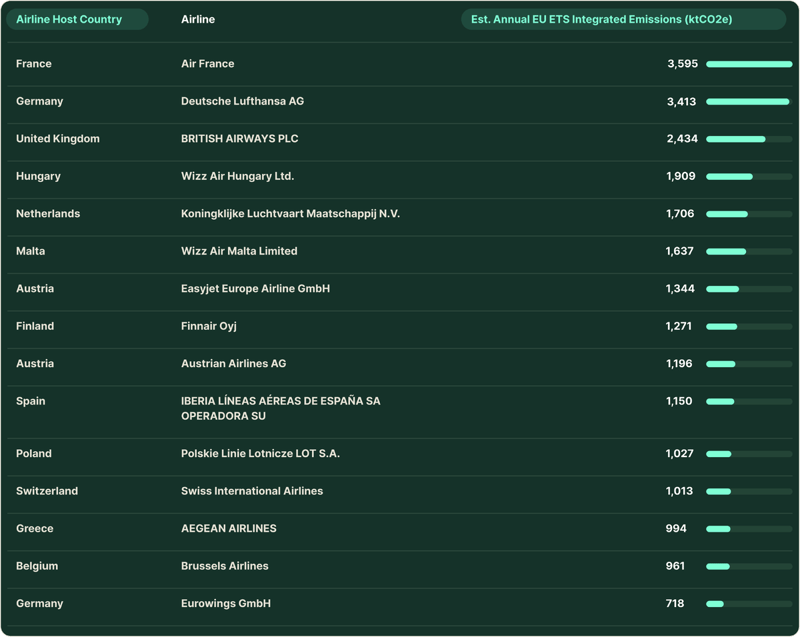This screenshot has height=637, width=800.
Task: Select AEGEAN AIRLINES entry
Action: pos(229,528)
